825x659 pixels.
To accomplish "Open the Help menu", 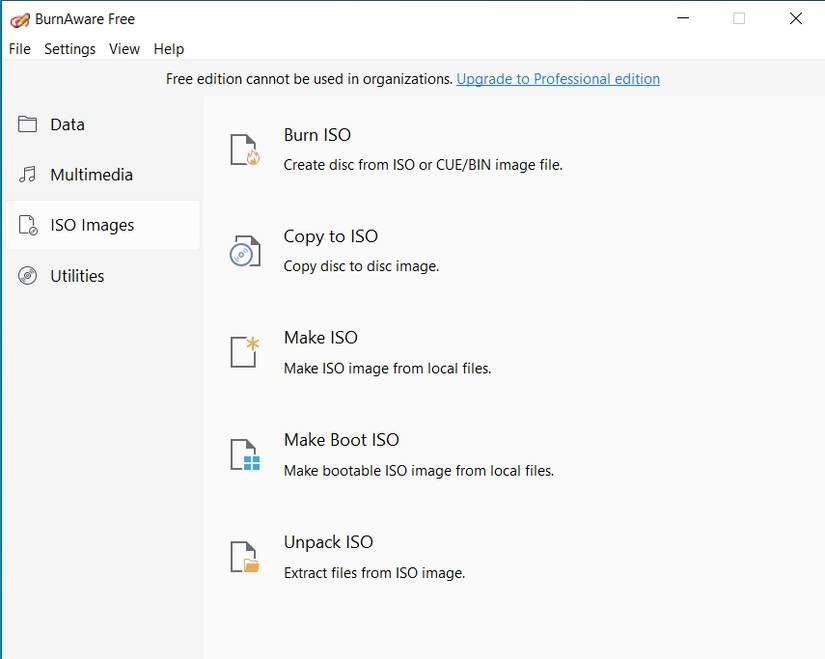I will [x=168, y=48].
